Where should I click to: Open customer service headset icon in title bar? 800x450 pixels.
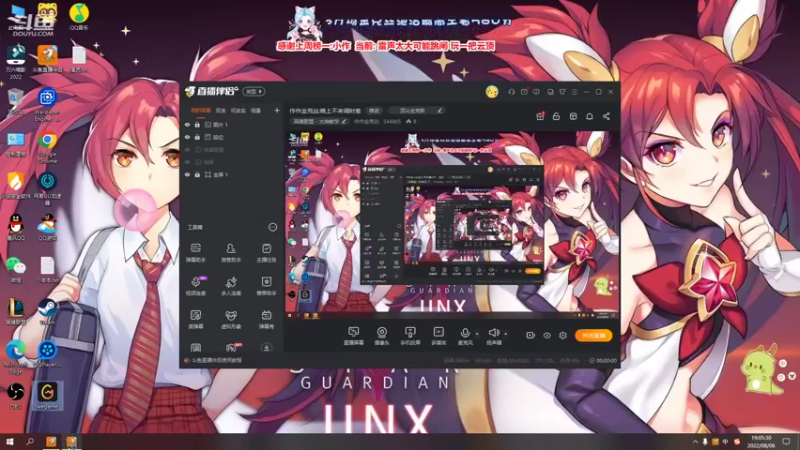pos(511,92)
